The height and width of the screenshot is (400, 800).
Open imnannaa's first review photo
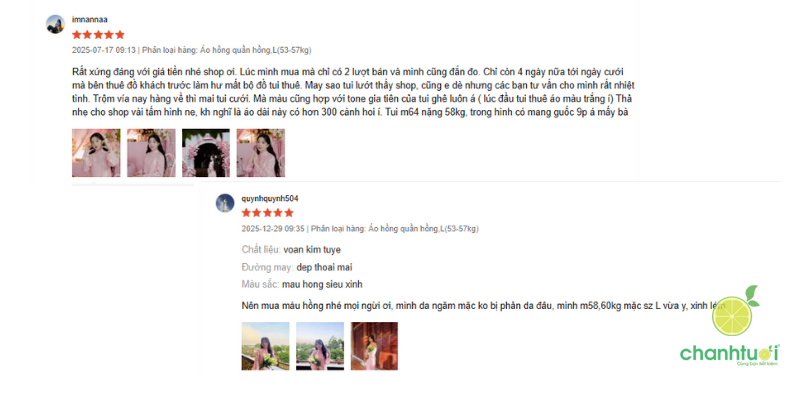pyautogui.click(x=96, y=153)
